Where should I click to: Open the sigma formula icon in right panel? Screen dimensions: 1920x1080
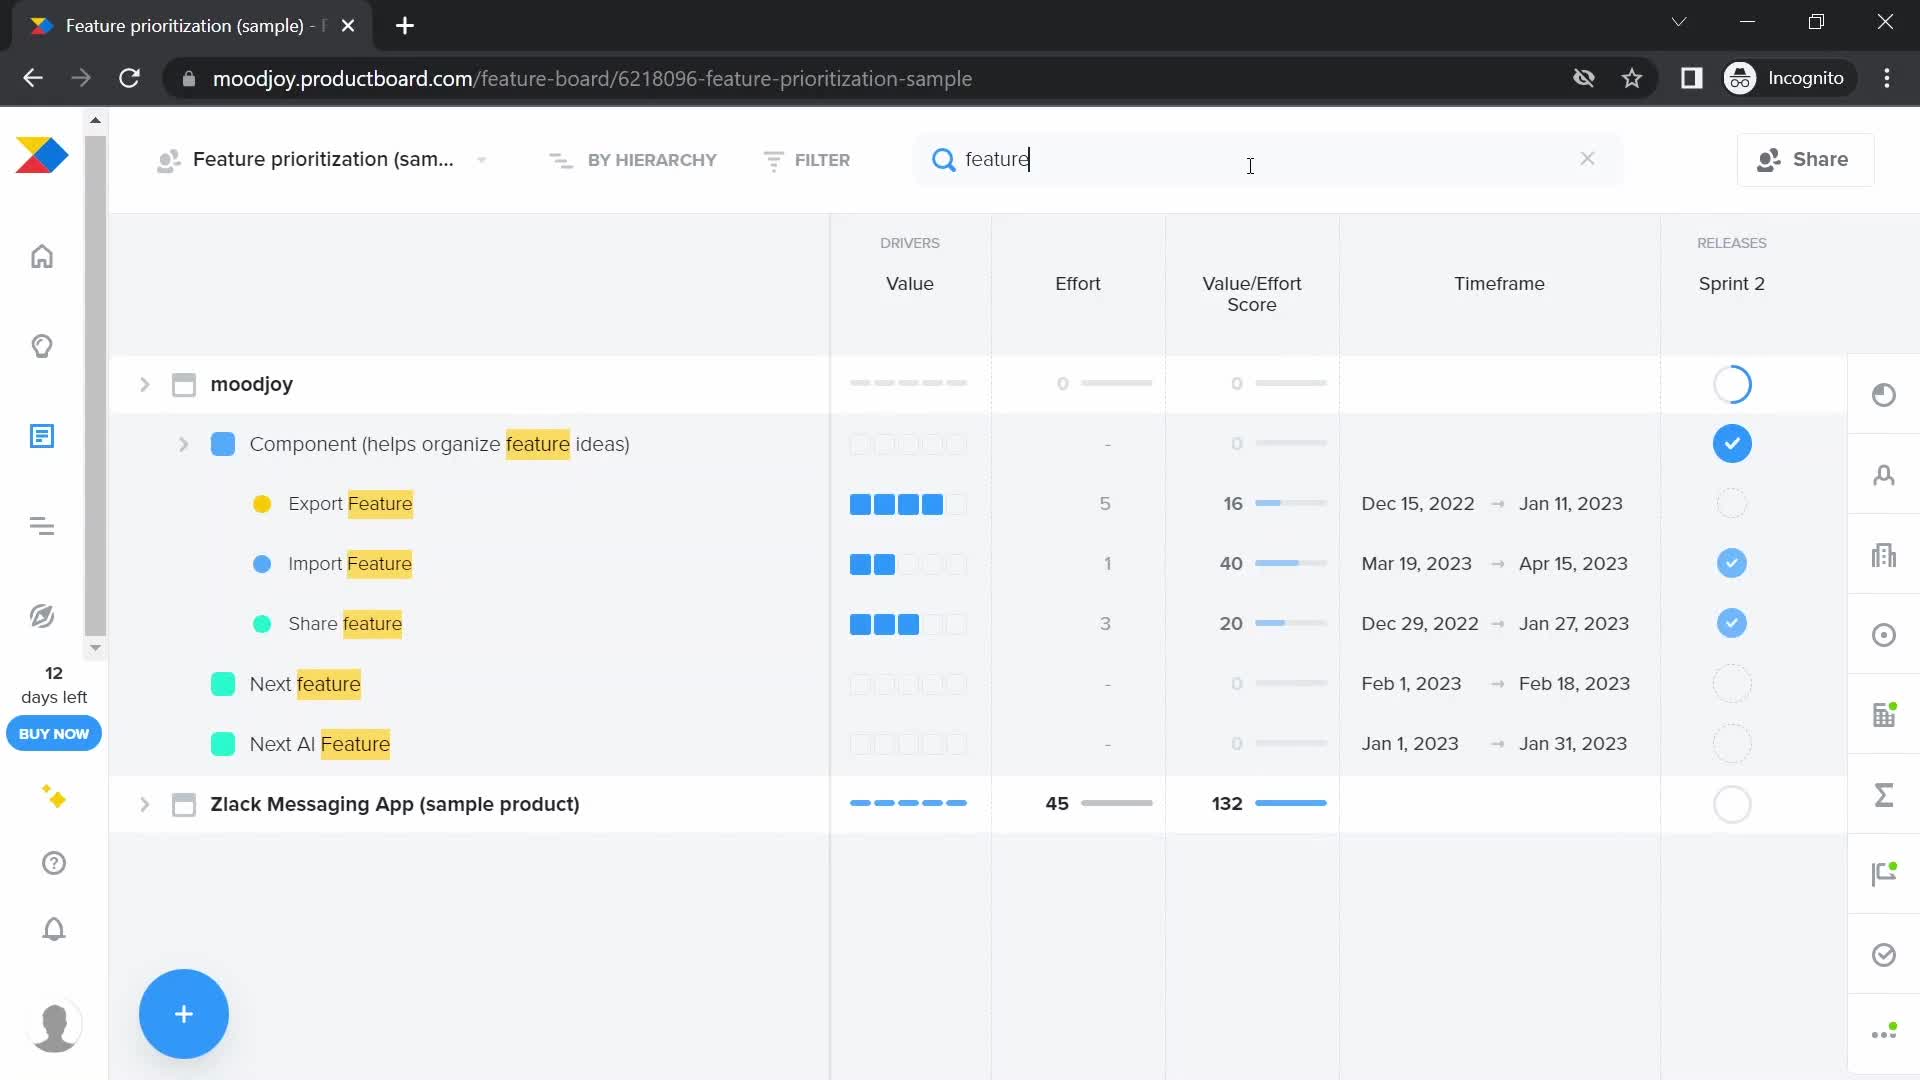1884,795
